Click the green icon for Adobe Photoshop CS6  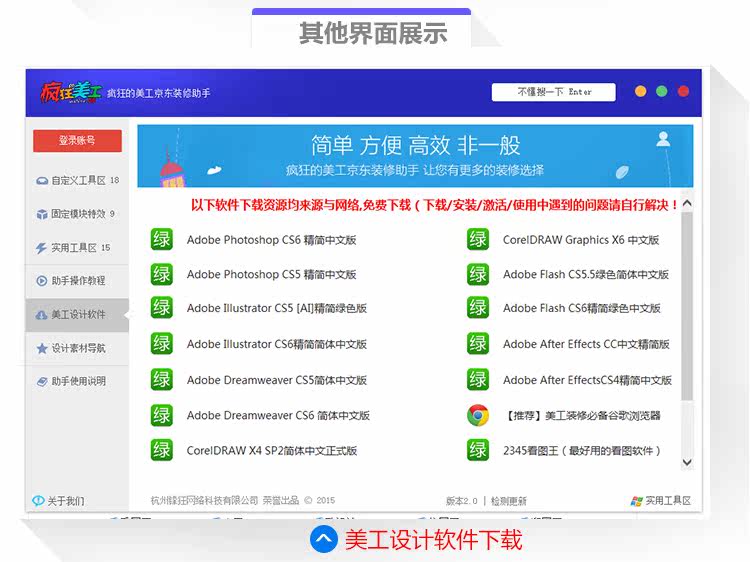161,239
